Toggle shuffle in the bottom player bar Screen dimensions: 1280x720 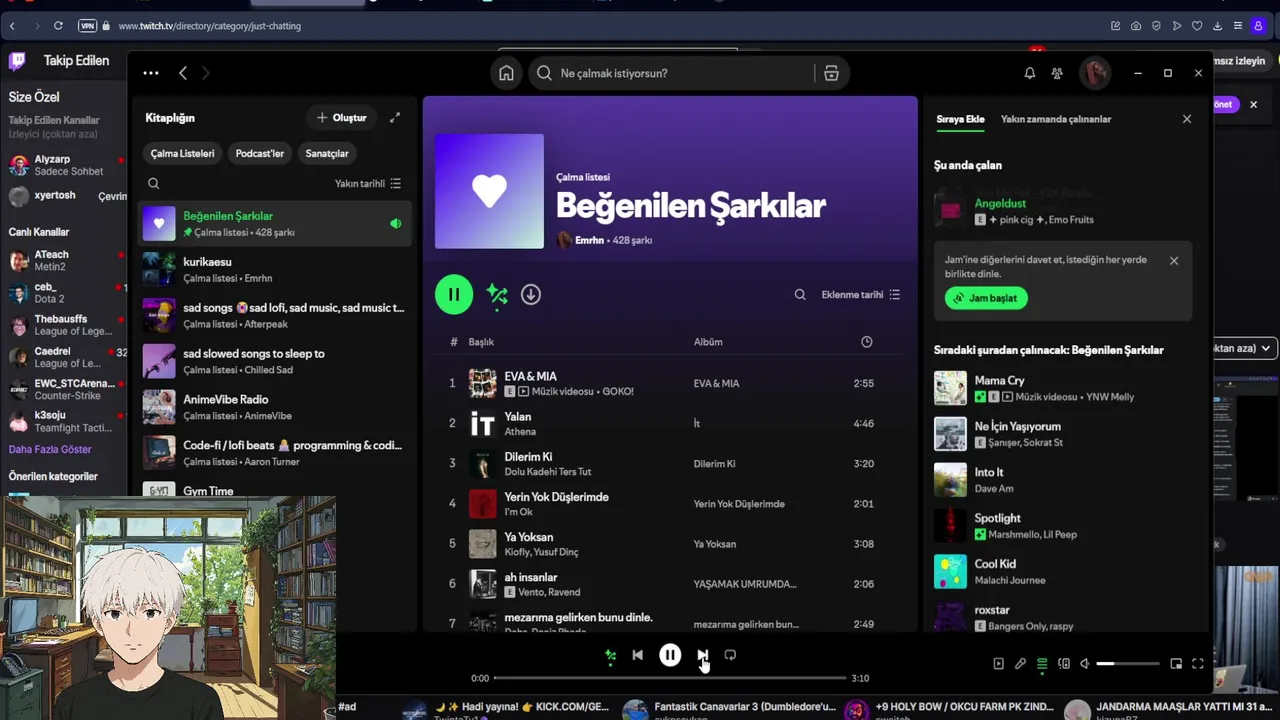pyautogui.click(x=611, y=656)
